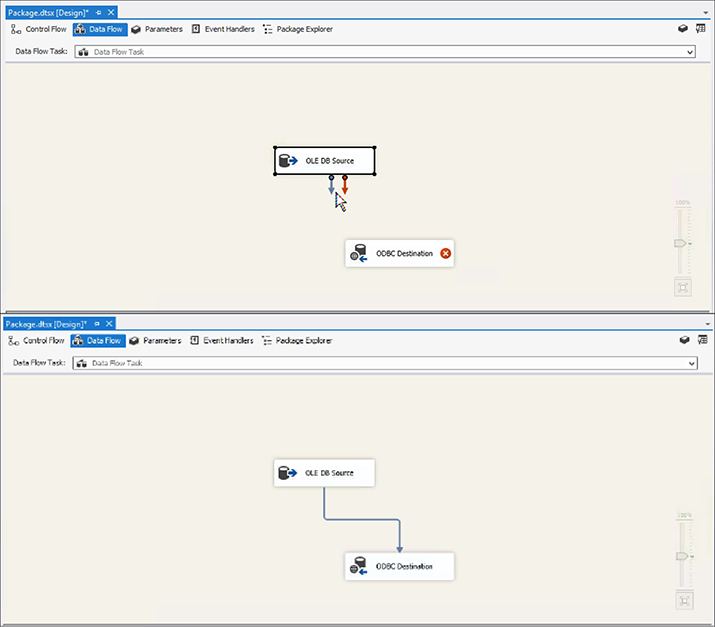
Task: Click ODBC Destination icon in upper canvas
Action: 359,253
